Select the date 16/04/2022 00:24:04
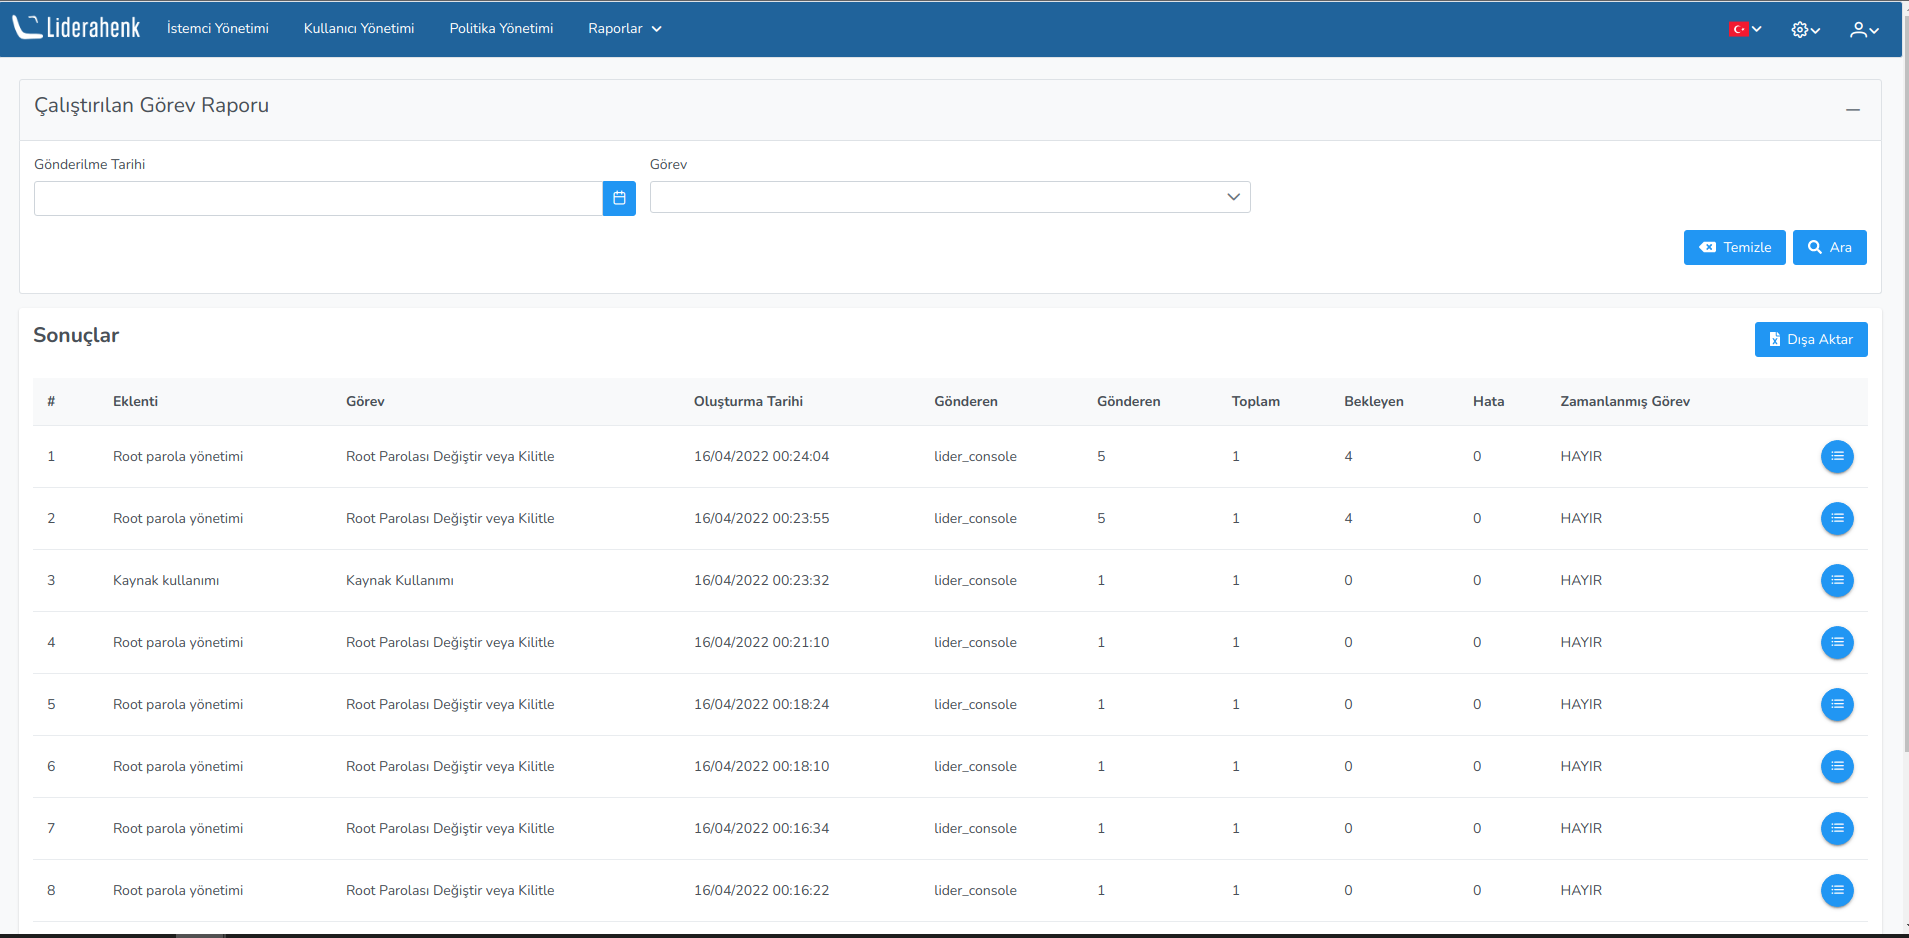 [761, 456]
